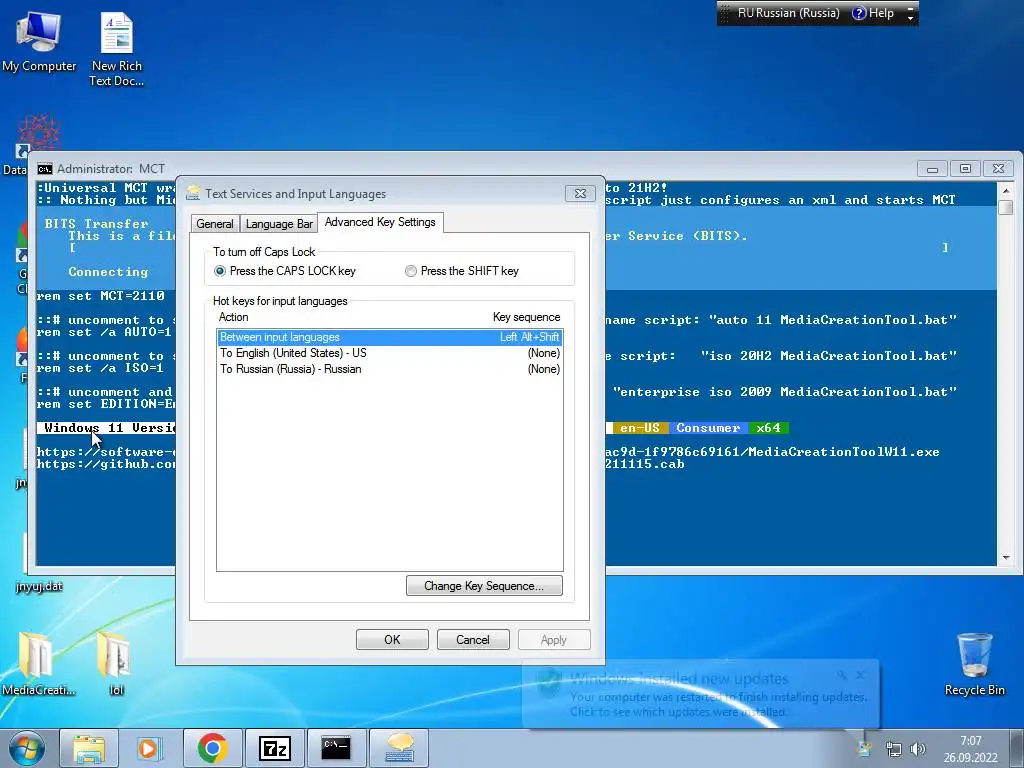Minimize the Administrator: MCT window
The image size is (1024, 768).
(933, 168)
